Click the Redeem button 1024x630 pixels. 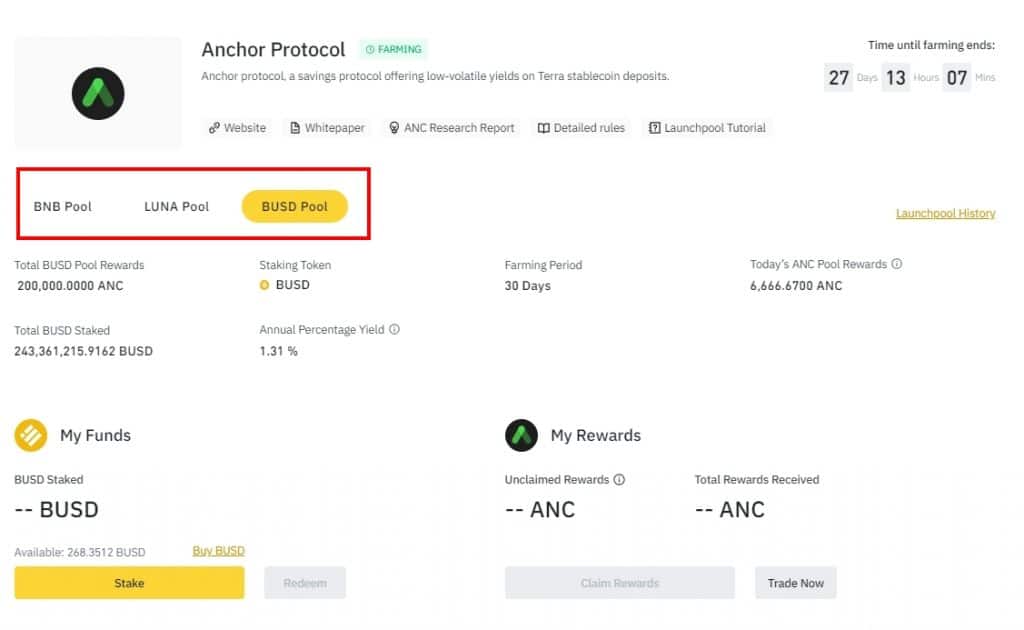pos(305,583)
